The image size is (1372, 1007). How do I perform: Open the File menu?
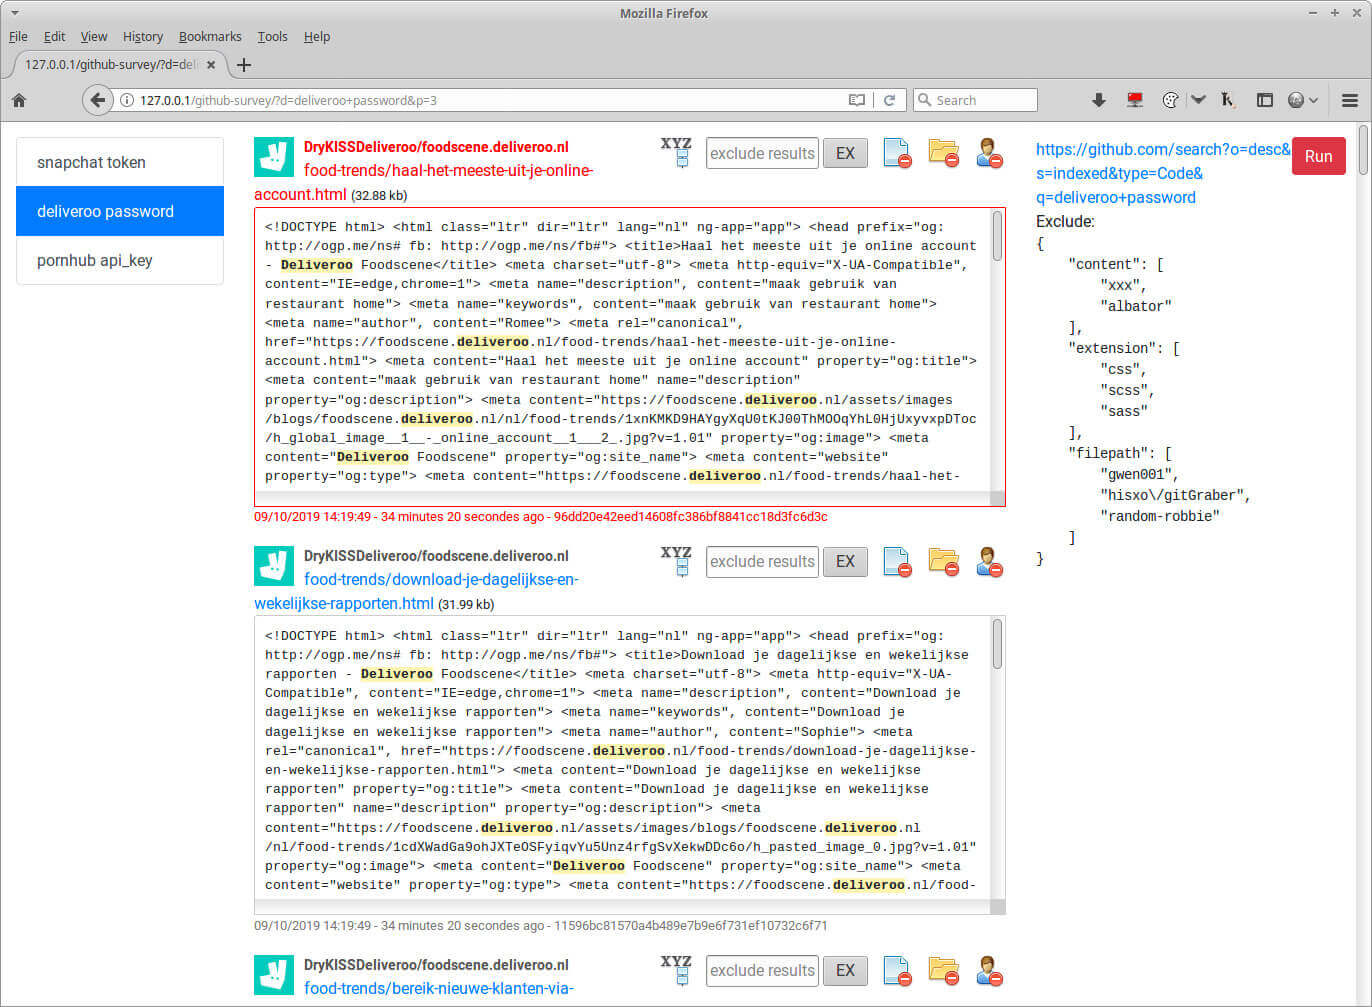point(18,36)
